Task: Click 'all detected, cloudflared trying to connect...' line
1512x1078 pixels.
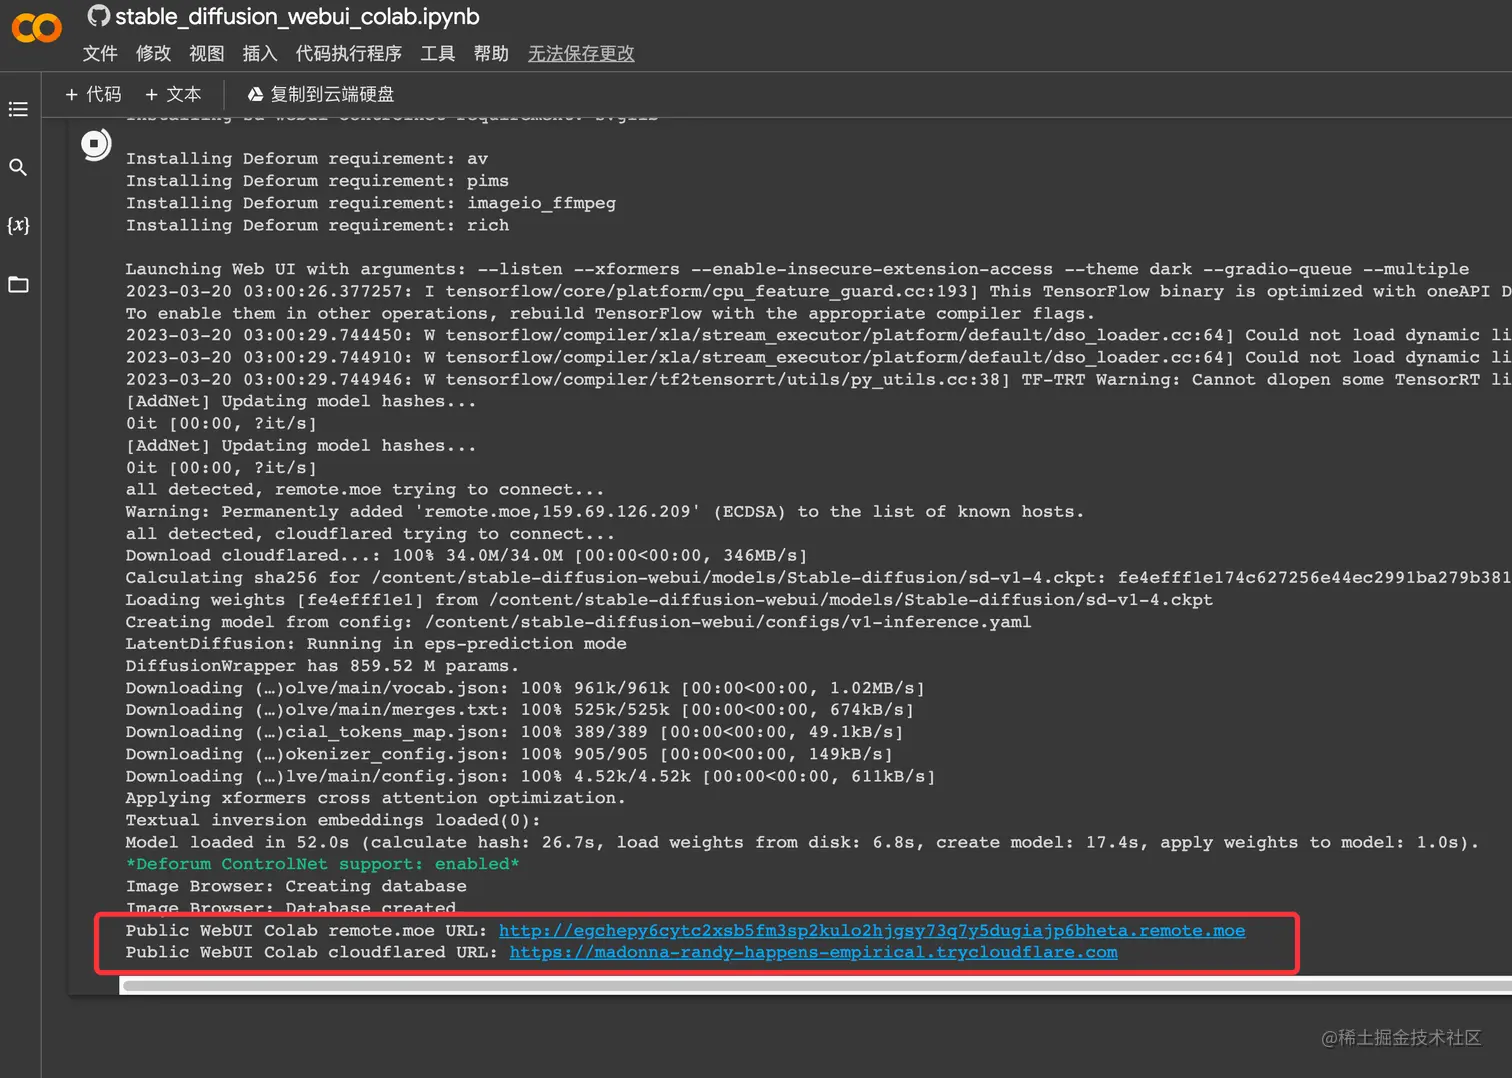Action: click(370, 534)
